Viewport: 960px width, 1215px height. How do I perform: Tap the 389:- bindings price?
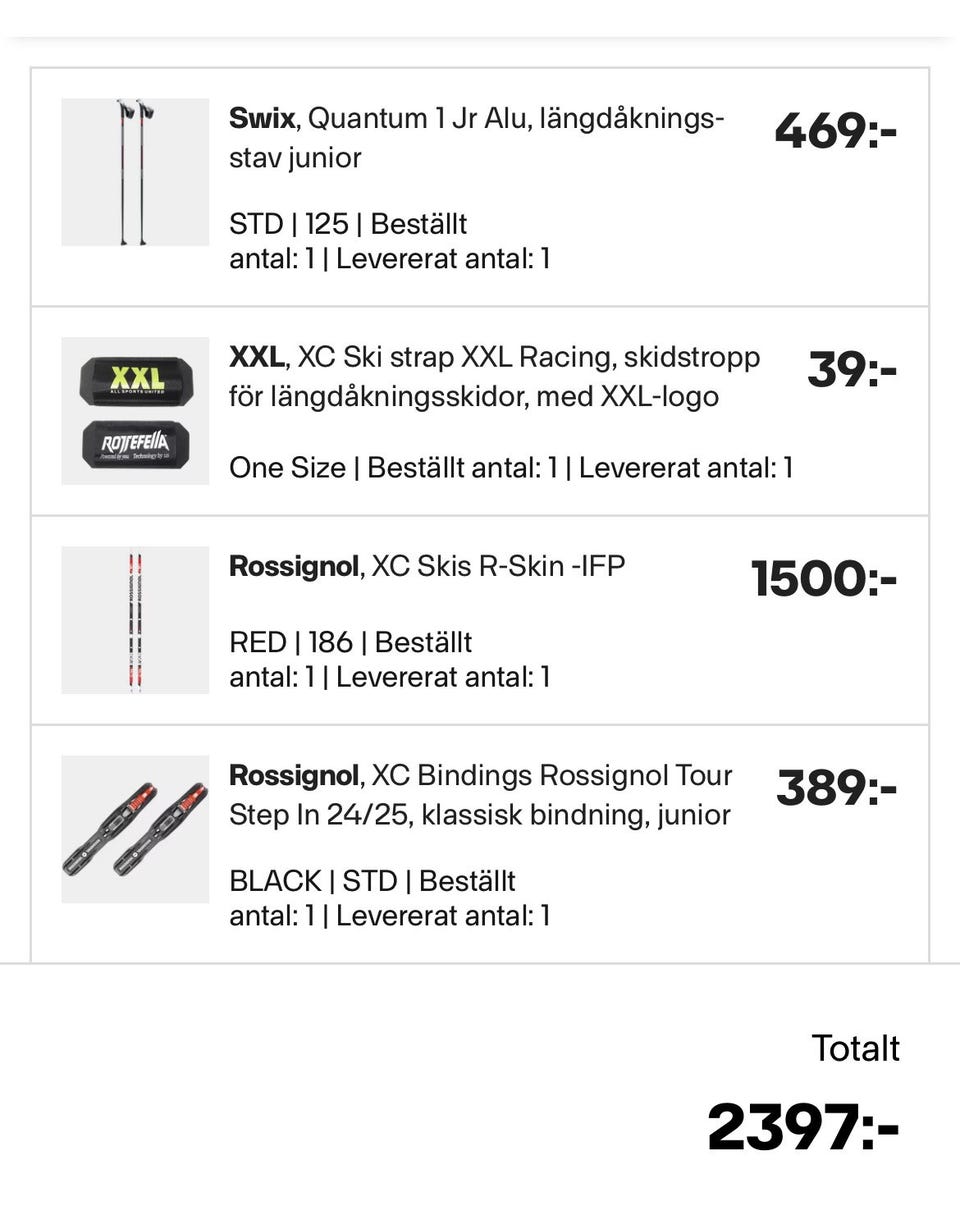tap(837, 788)
